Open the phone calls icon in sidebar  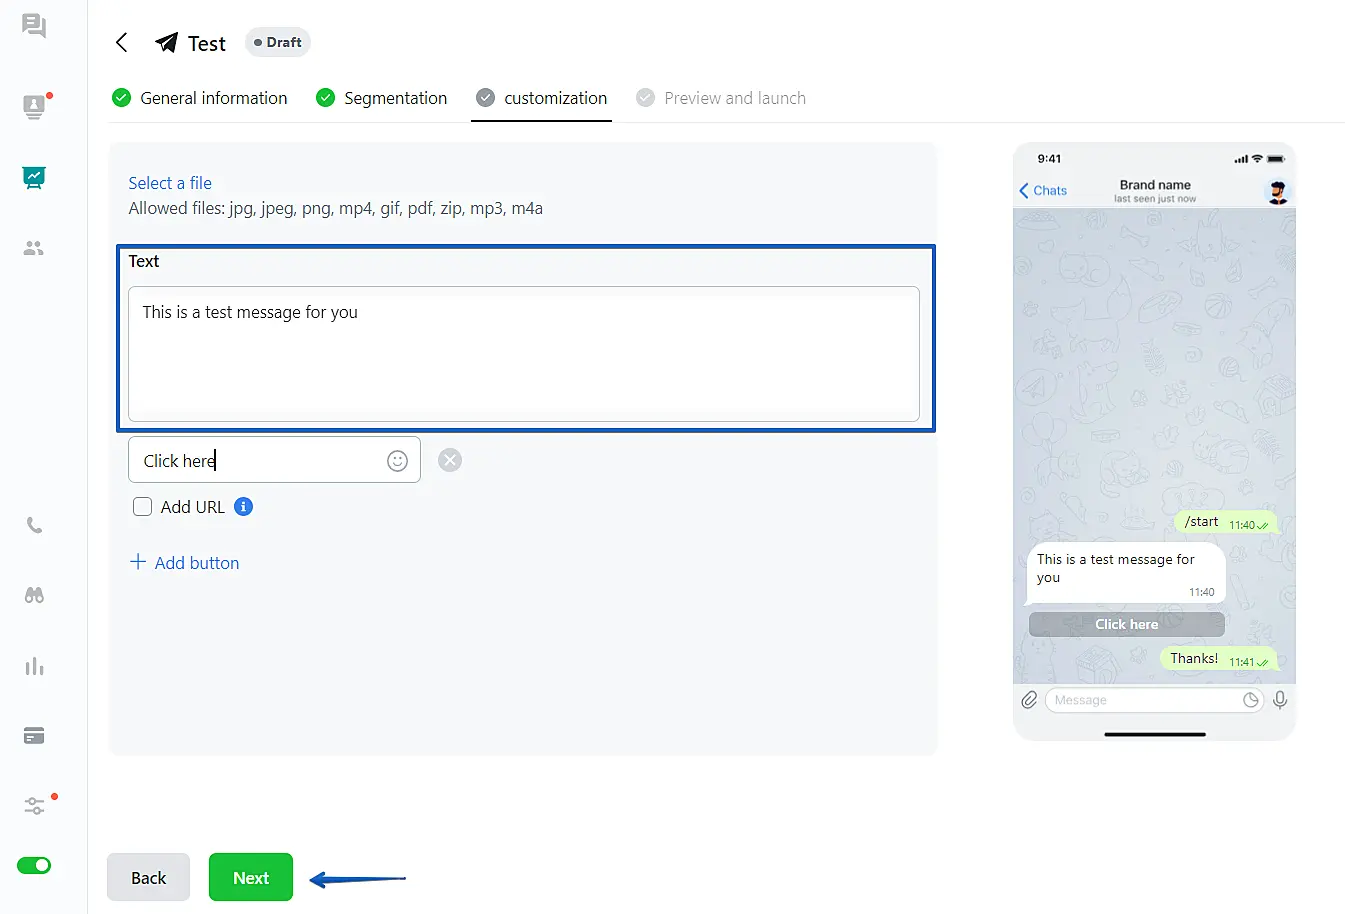tap(34, 525)
